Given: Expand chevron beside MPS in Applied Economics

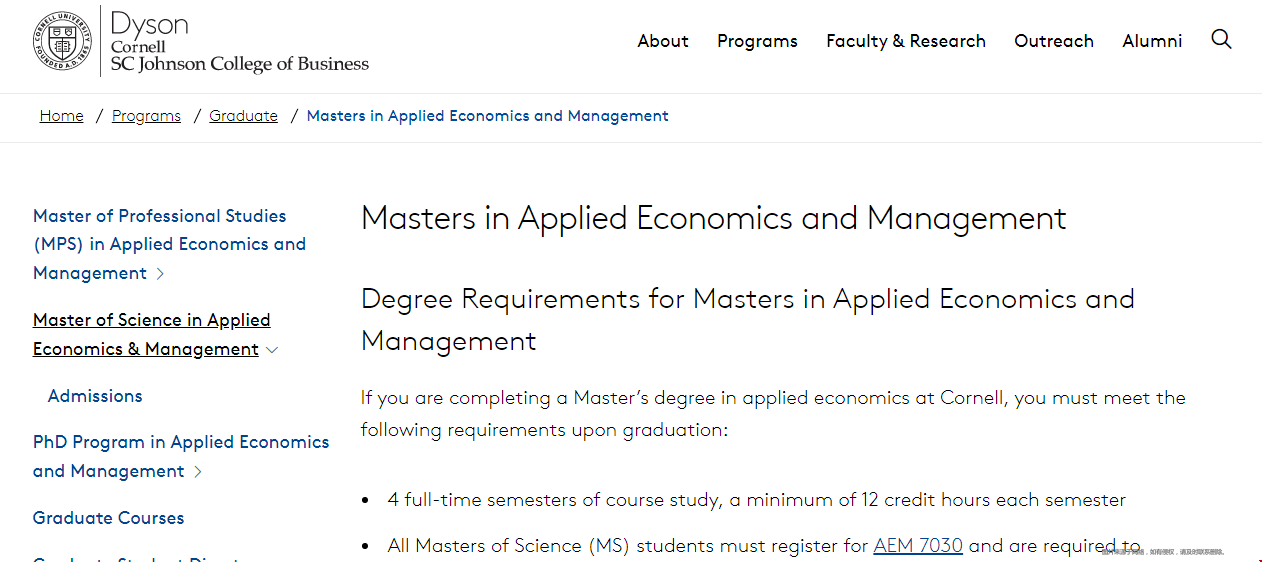Looking at the screenshot, I should click(161, 273).
